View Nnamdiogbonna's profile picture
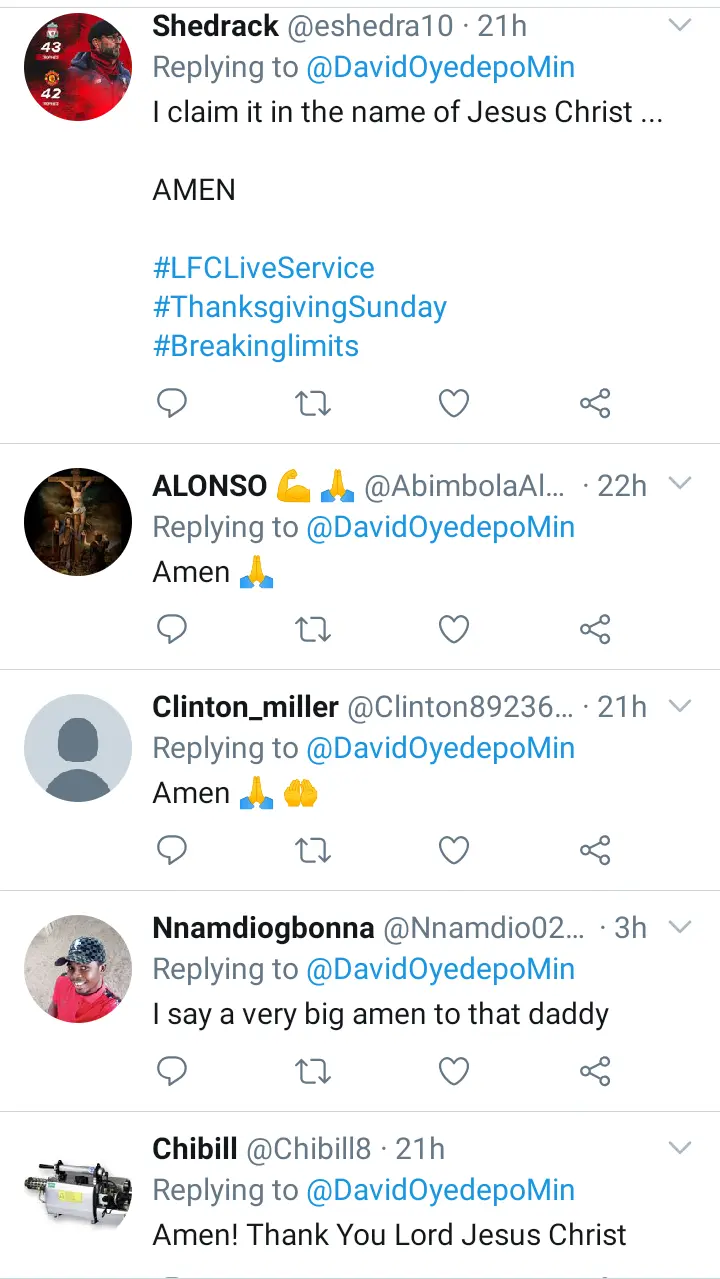 78,969
